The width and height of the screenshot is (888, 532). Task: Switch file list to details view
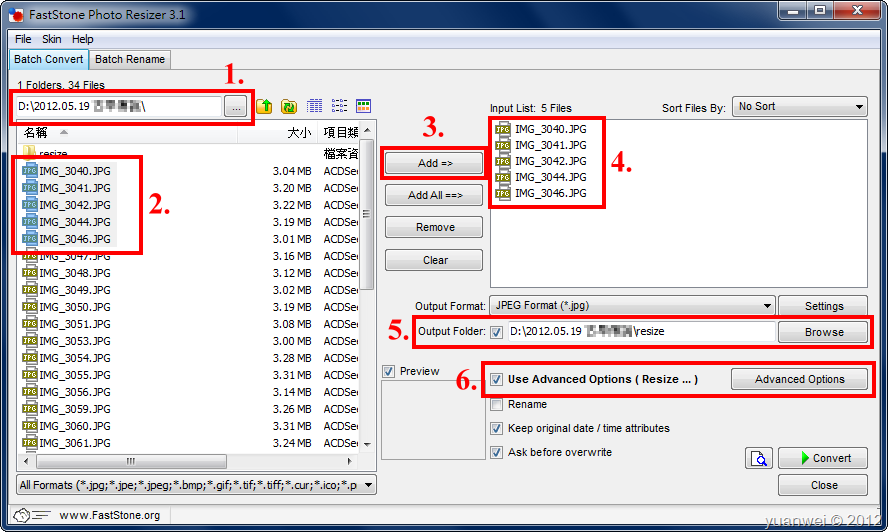click(x=314, y=106)
